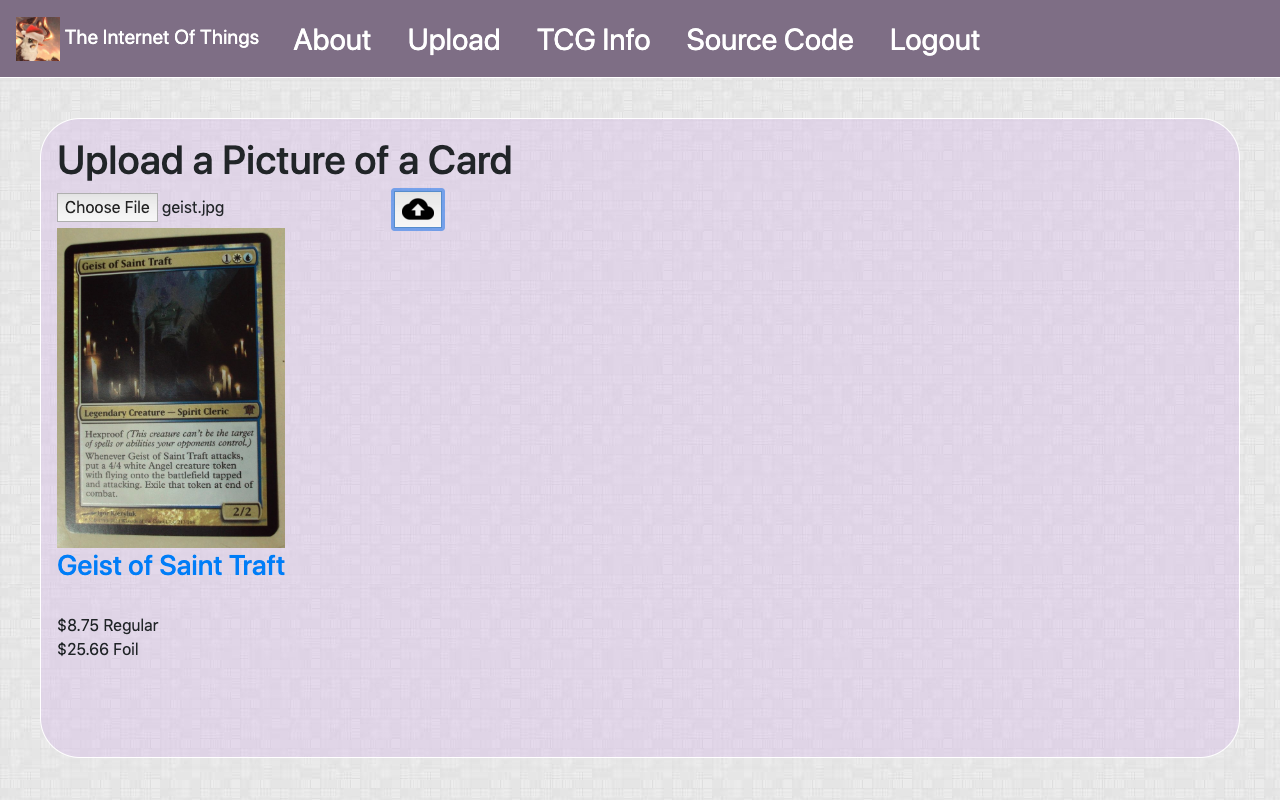Image resolution: width=1280 pixels, height=800 pixels.
Task: View the Source Code link
Action: click(770, 40)
